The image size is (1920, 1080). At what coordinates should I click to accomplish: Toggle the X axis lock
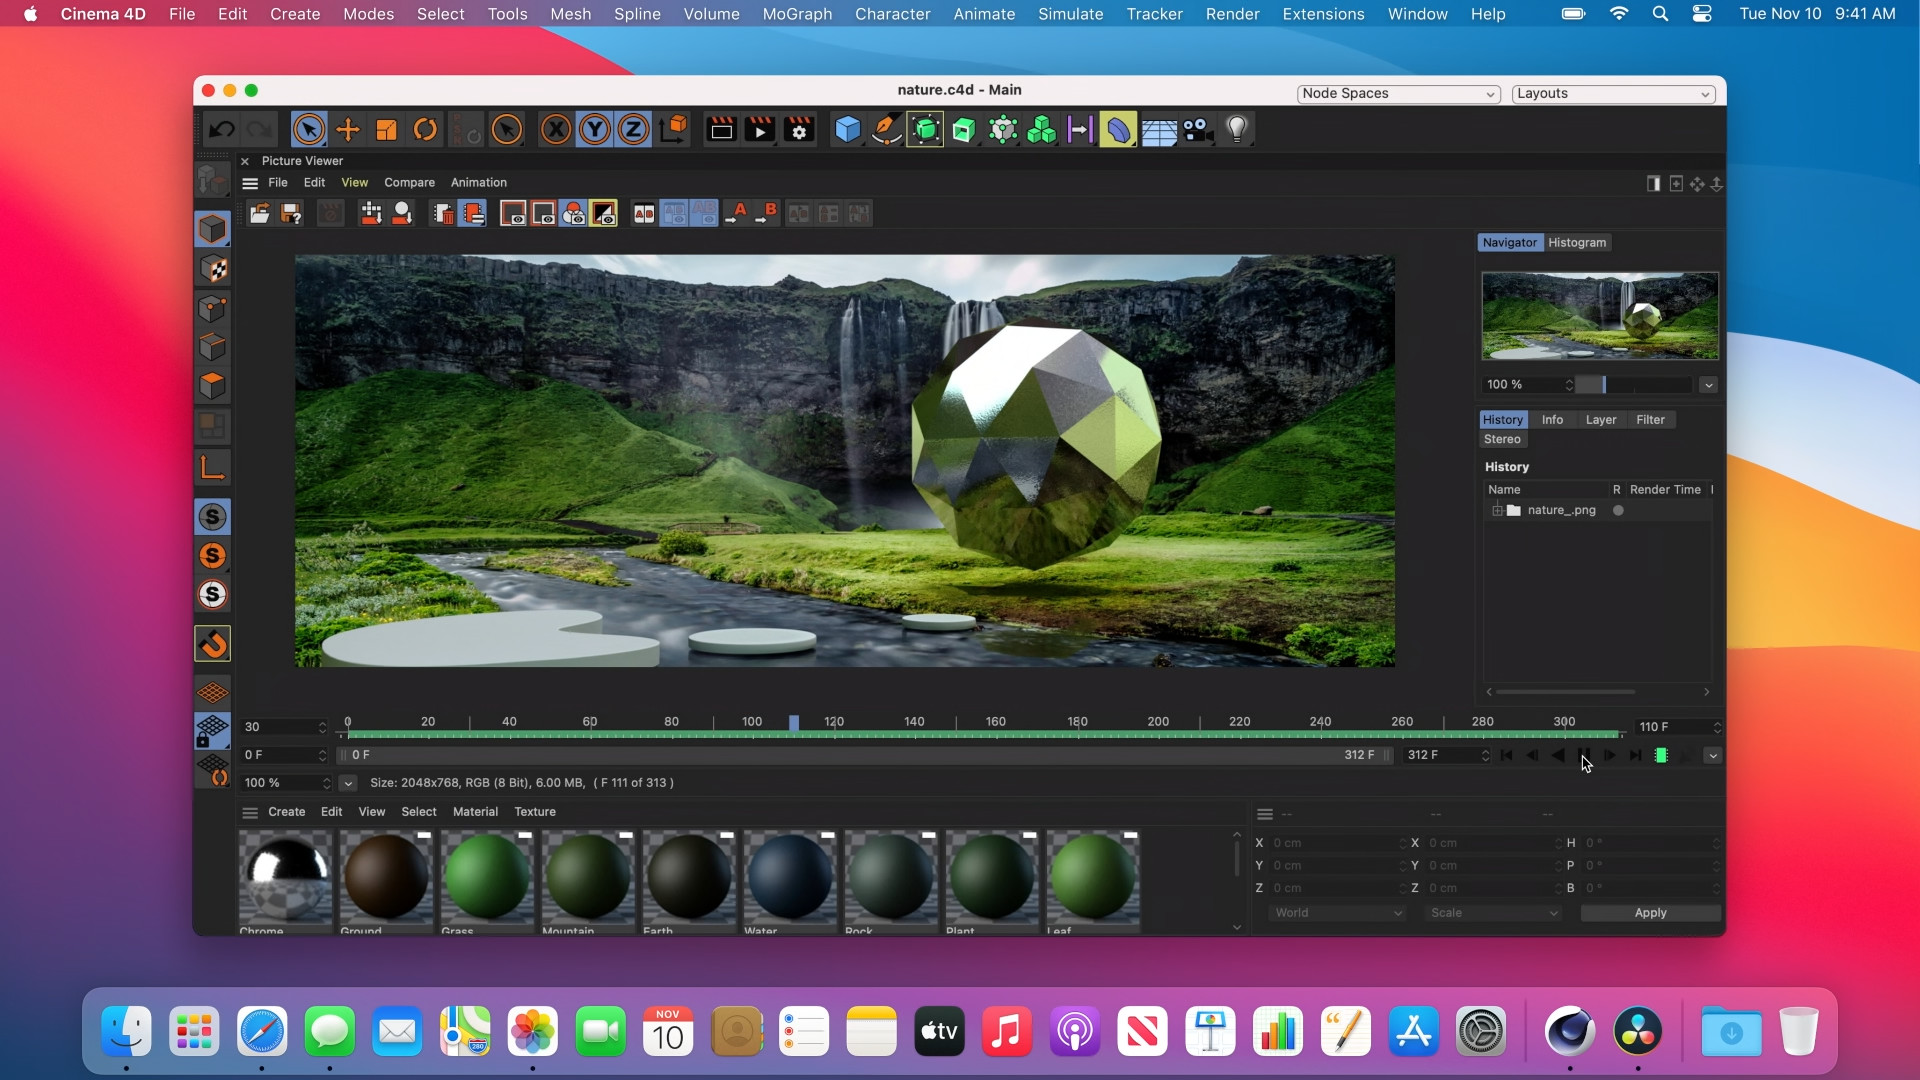click(x=555, y=129)
